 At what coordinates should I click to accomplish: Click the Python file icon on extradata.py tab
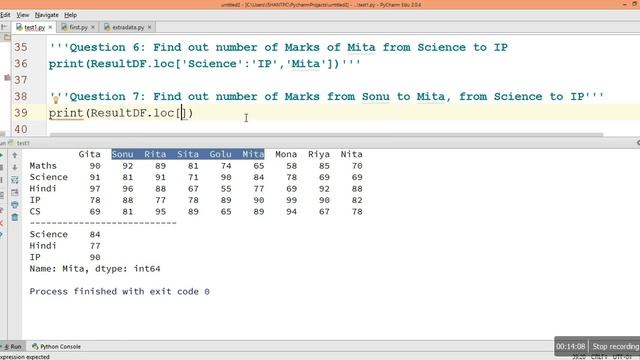click(107, 27)
